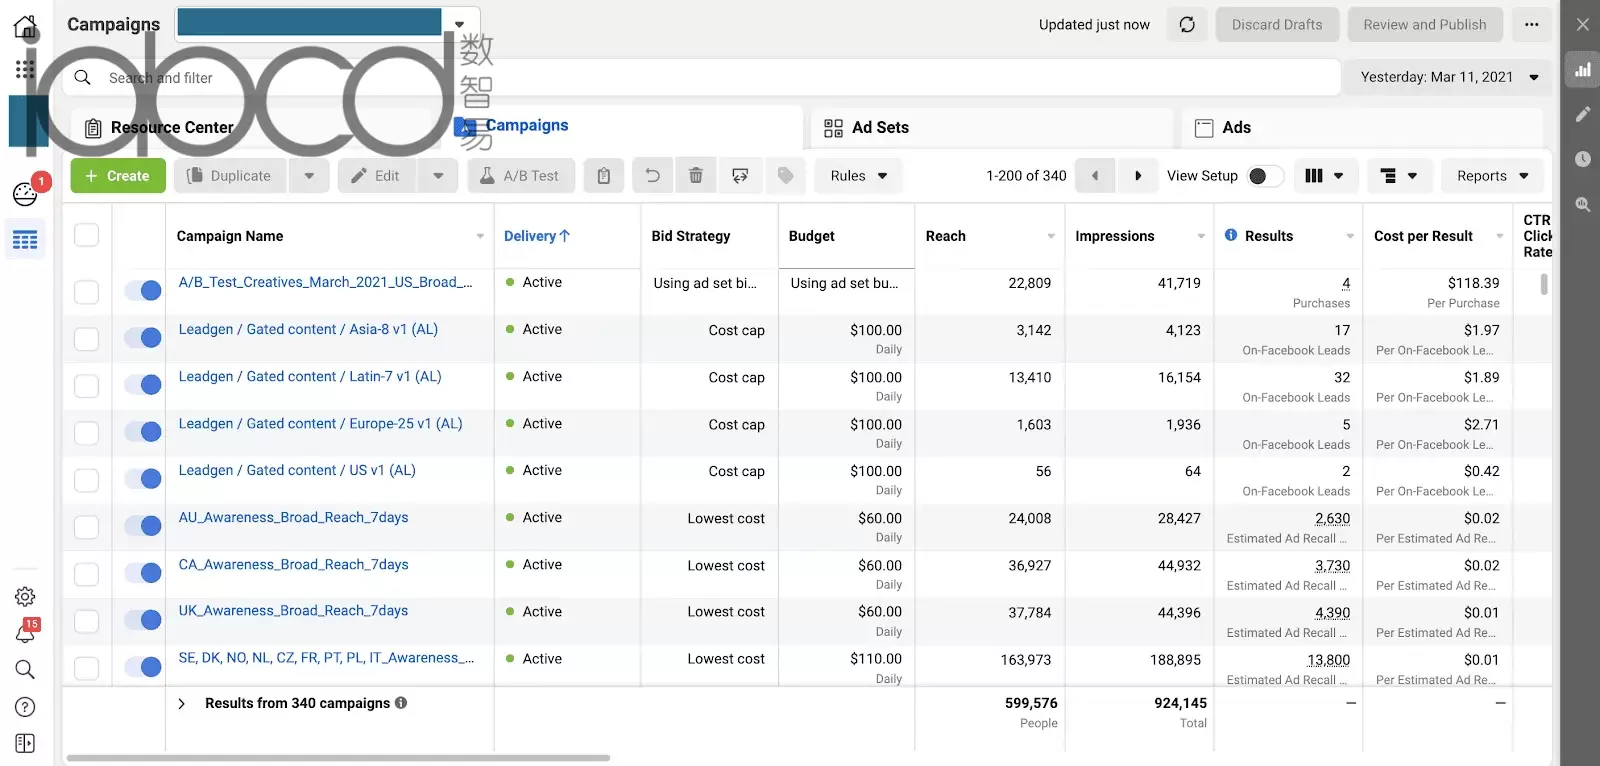1600x766 pixels.
Task: Click the vertical scrollbar thumb beside the table
Action: pos(1544,284)
